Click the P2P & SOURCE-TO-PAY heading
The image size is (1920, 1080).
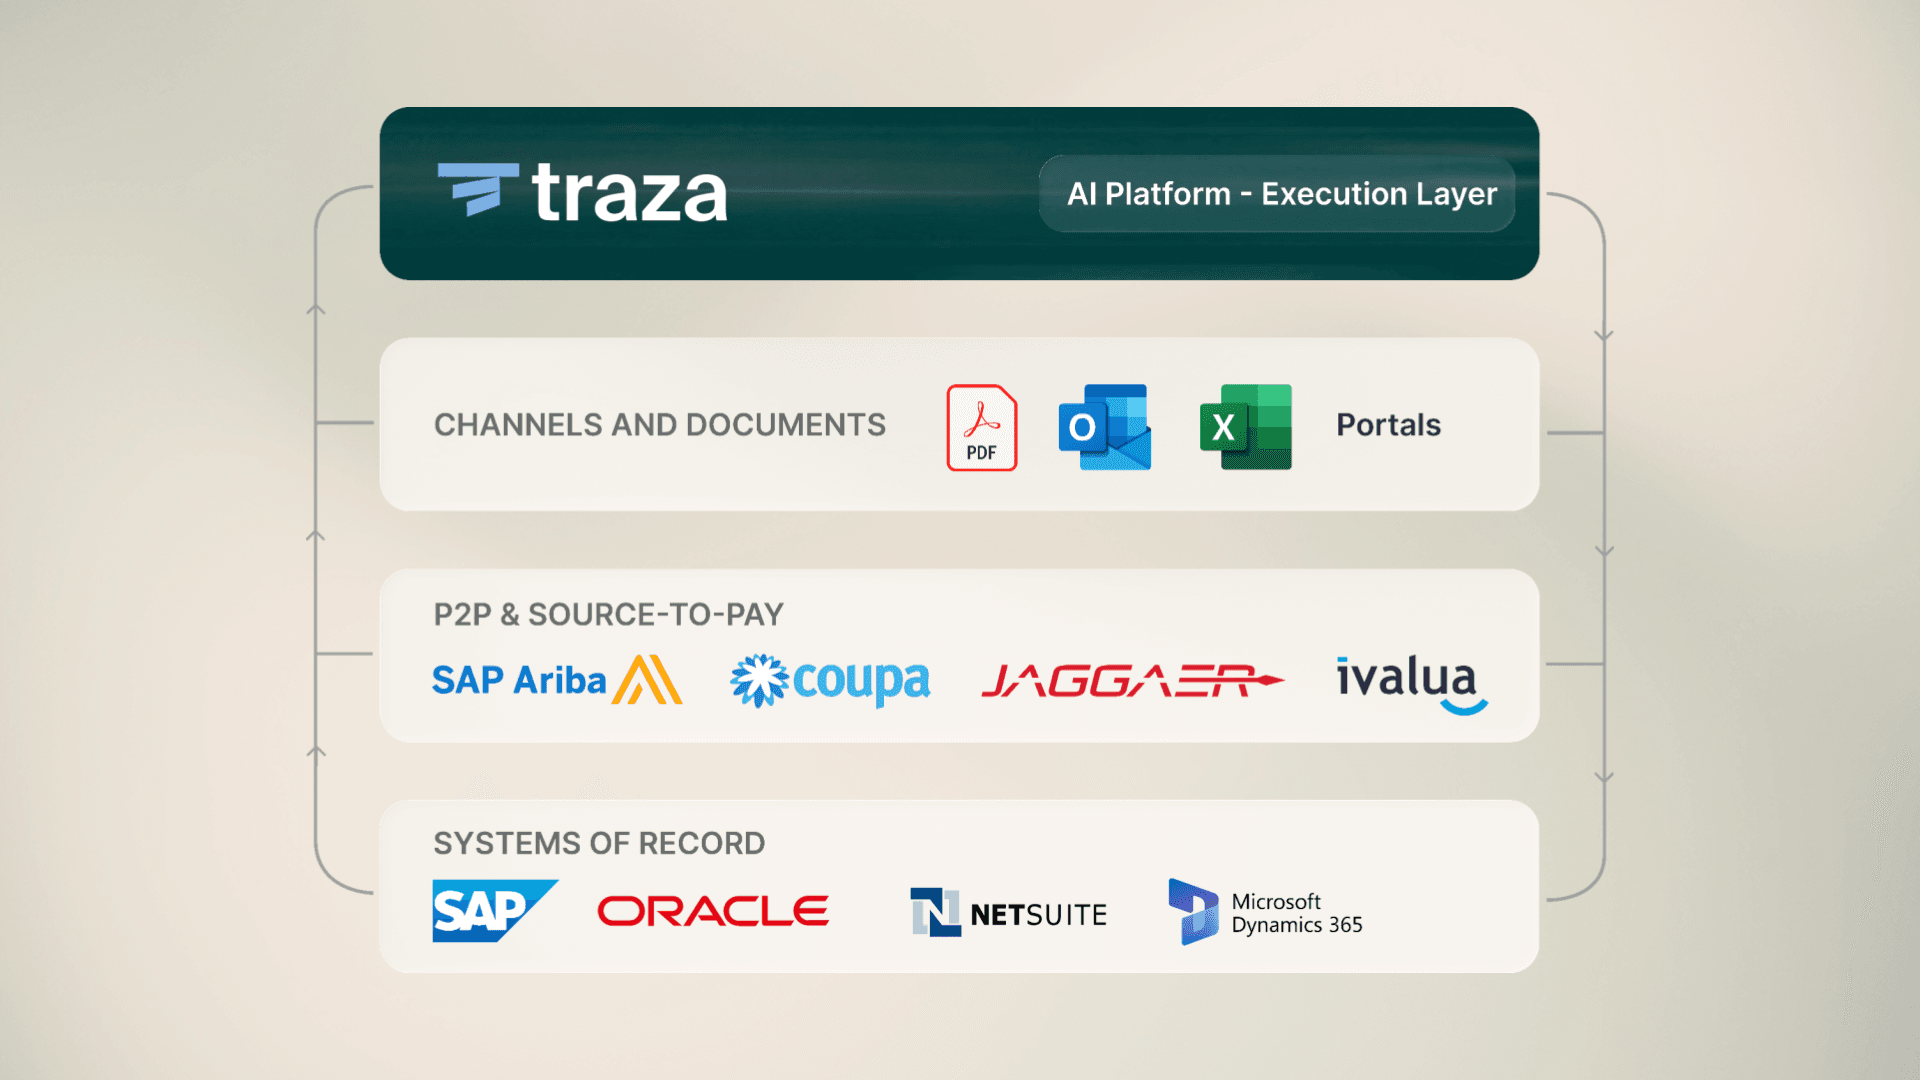608,614
